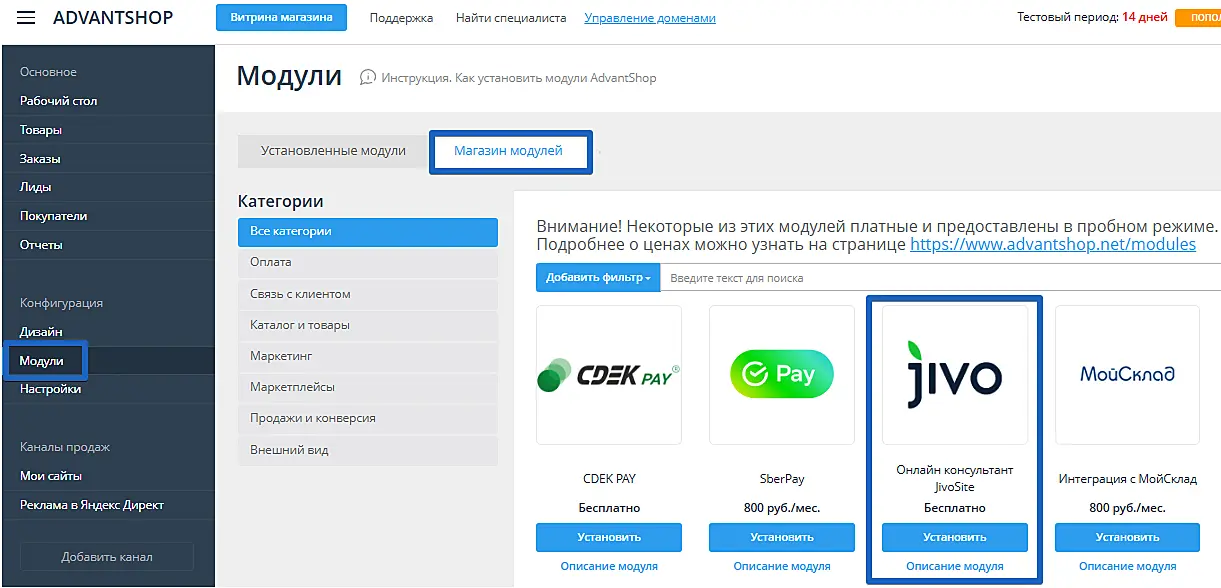
Task: Open the advantshop.net/modules link
Action: click(x=1052, y=244)
